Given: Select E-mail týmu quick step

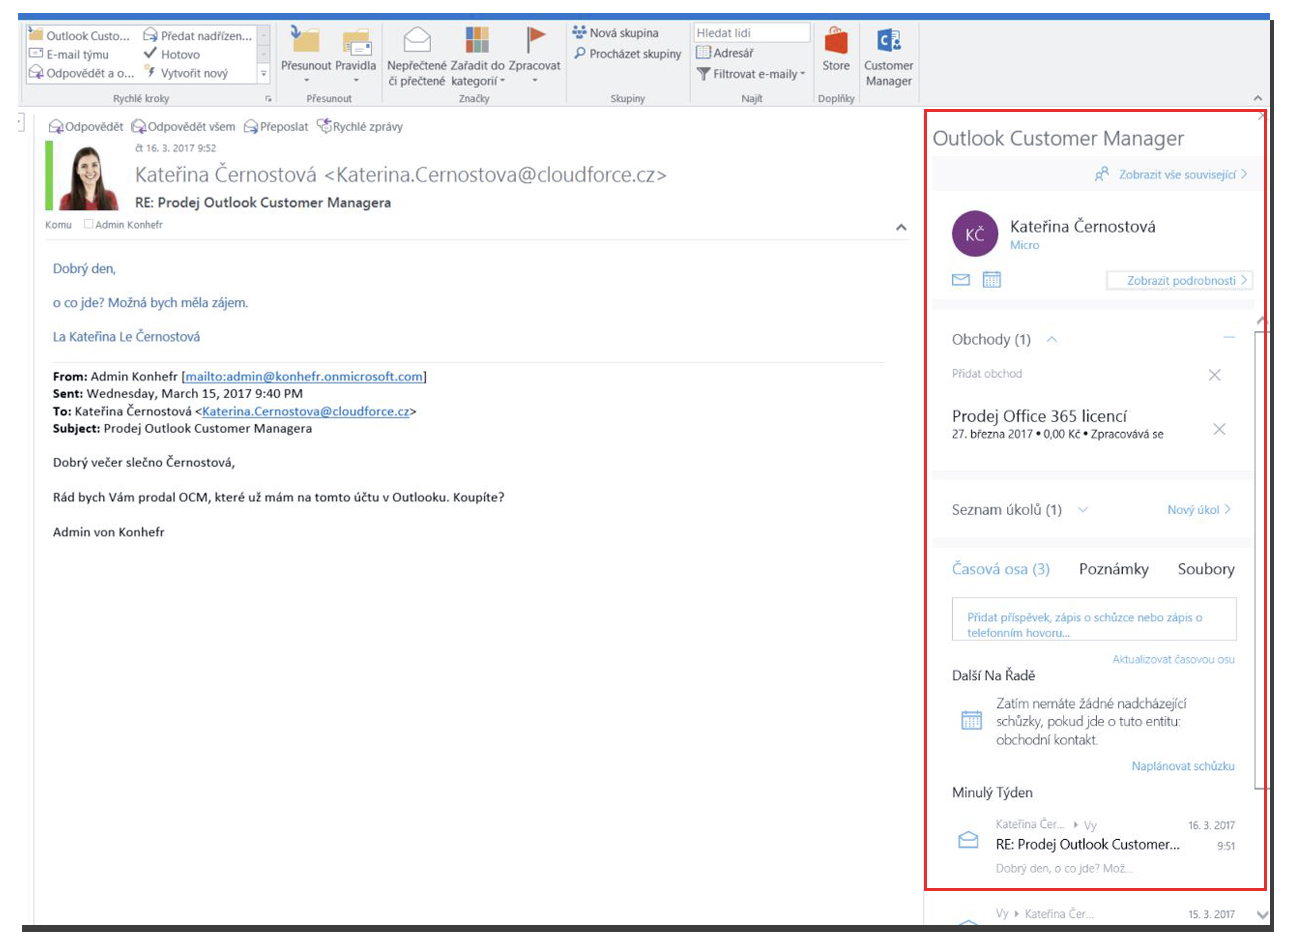Looking at the screenshot, I should [69, 55].
